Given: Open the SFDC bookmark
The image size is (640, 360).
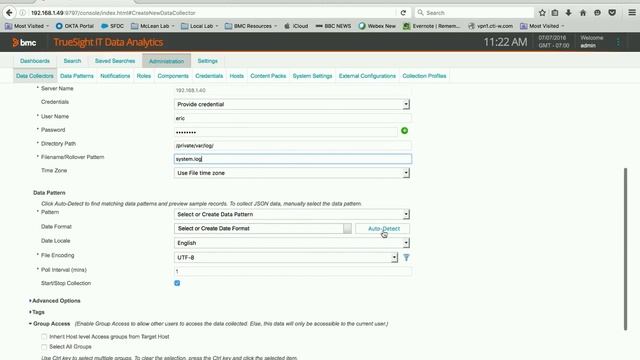Looking at the screenshot, I should tap(112, 26).
